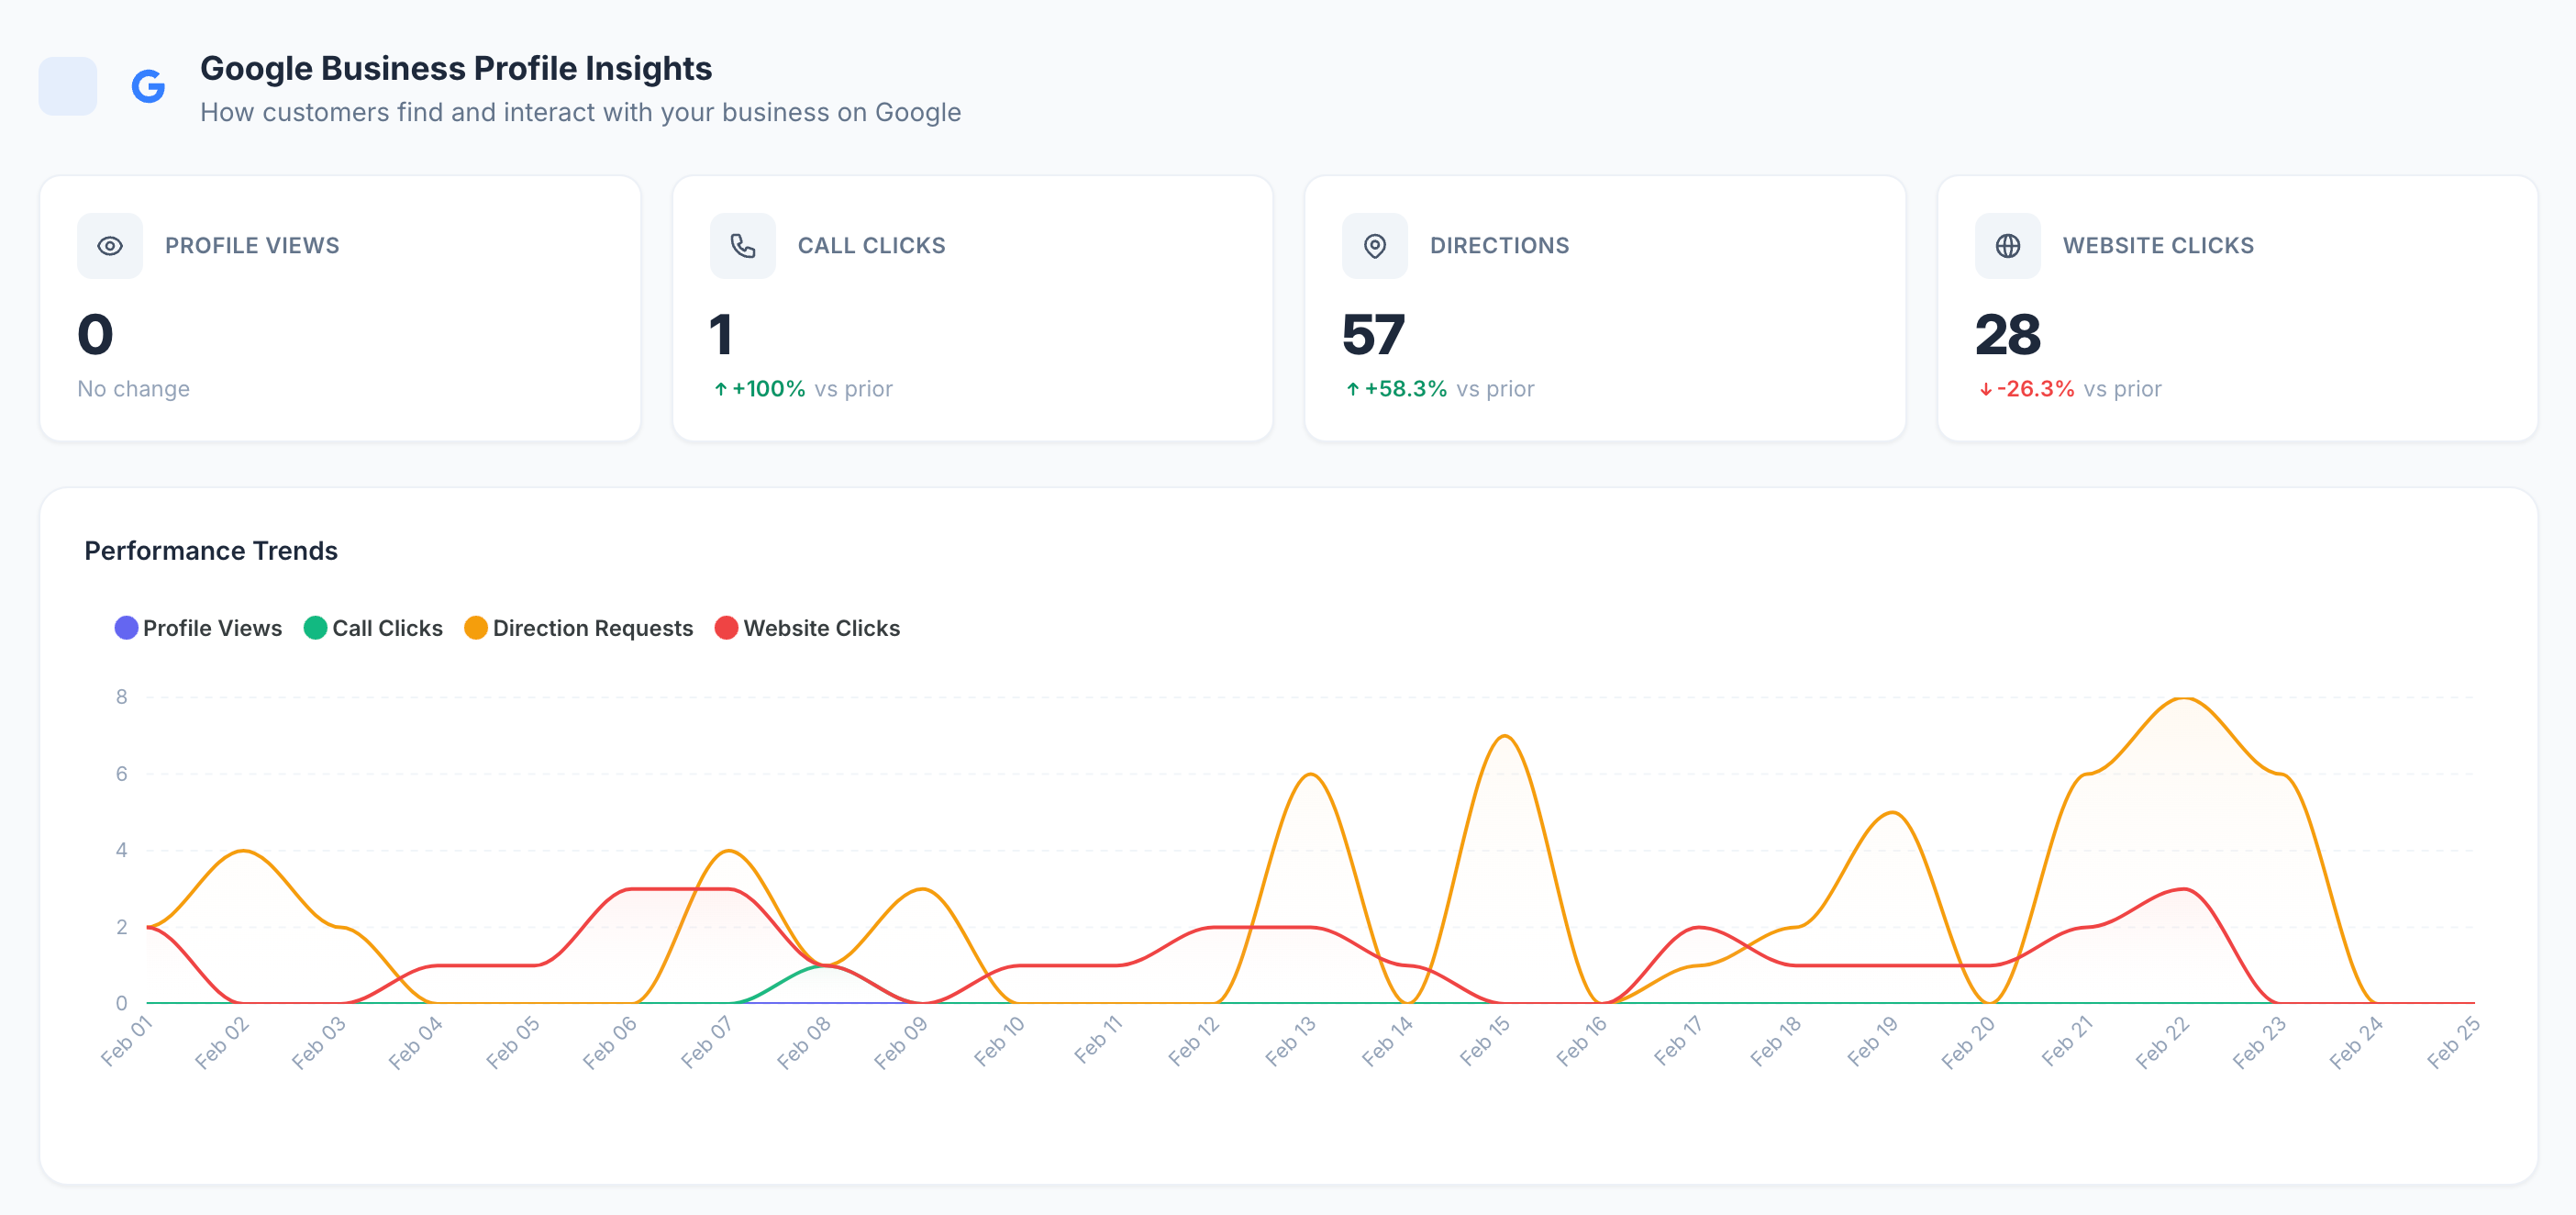Click the red Website Clicks legend dot
The image size is (2576, 1215).
pyautogui.click(x=726, y=628)
